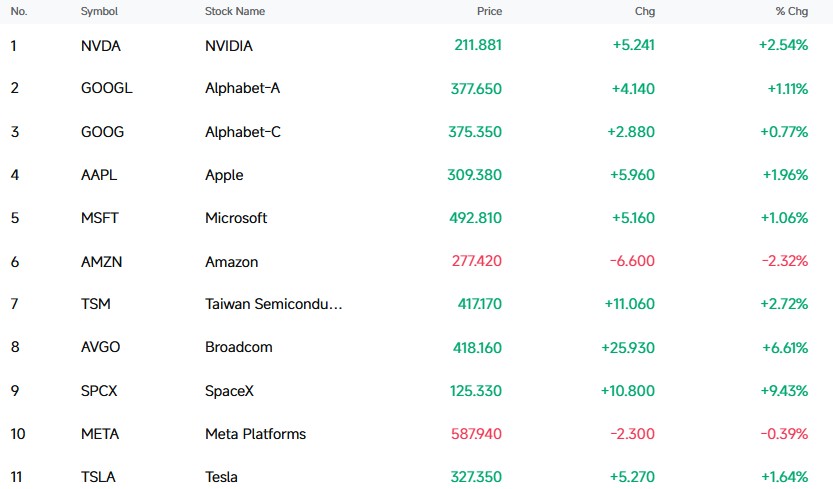Click Broadcom's 418.160 price value
Viewport: 833px width, 489px height.
[477, 348]
